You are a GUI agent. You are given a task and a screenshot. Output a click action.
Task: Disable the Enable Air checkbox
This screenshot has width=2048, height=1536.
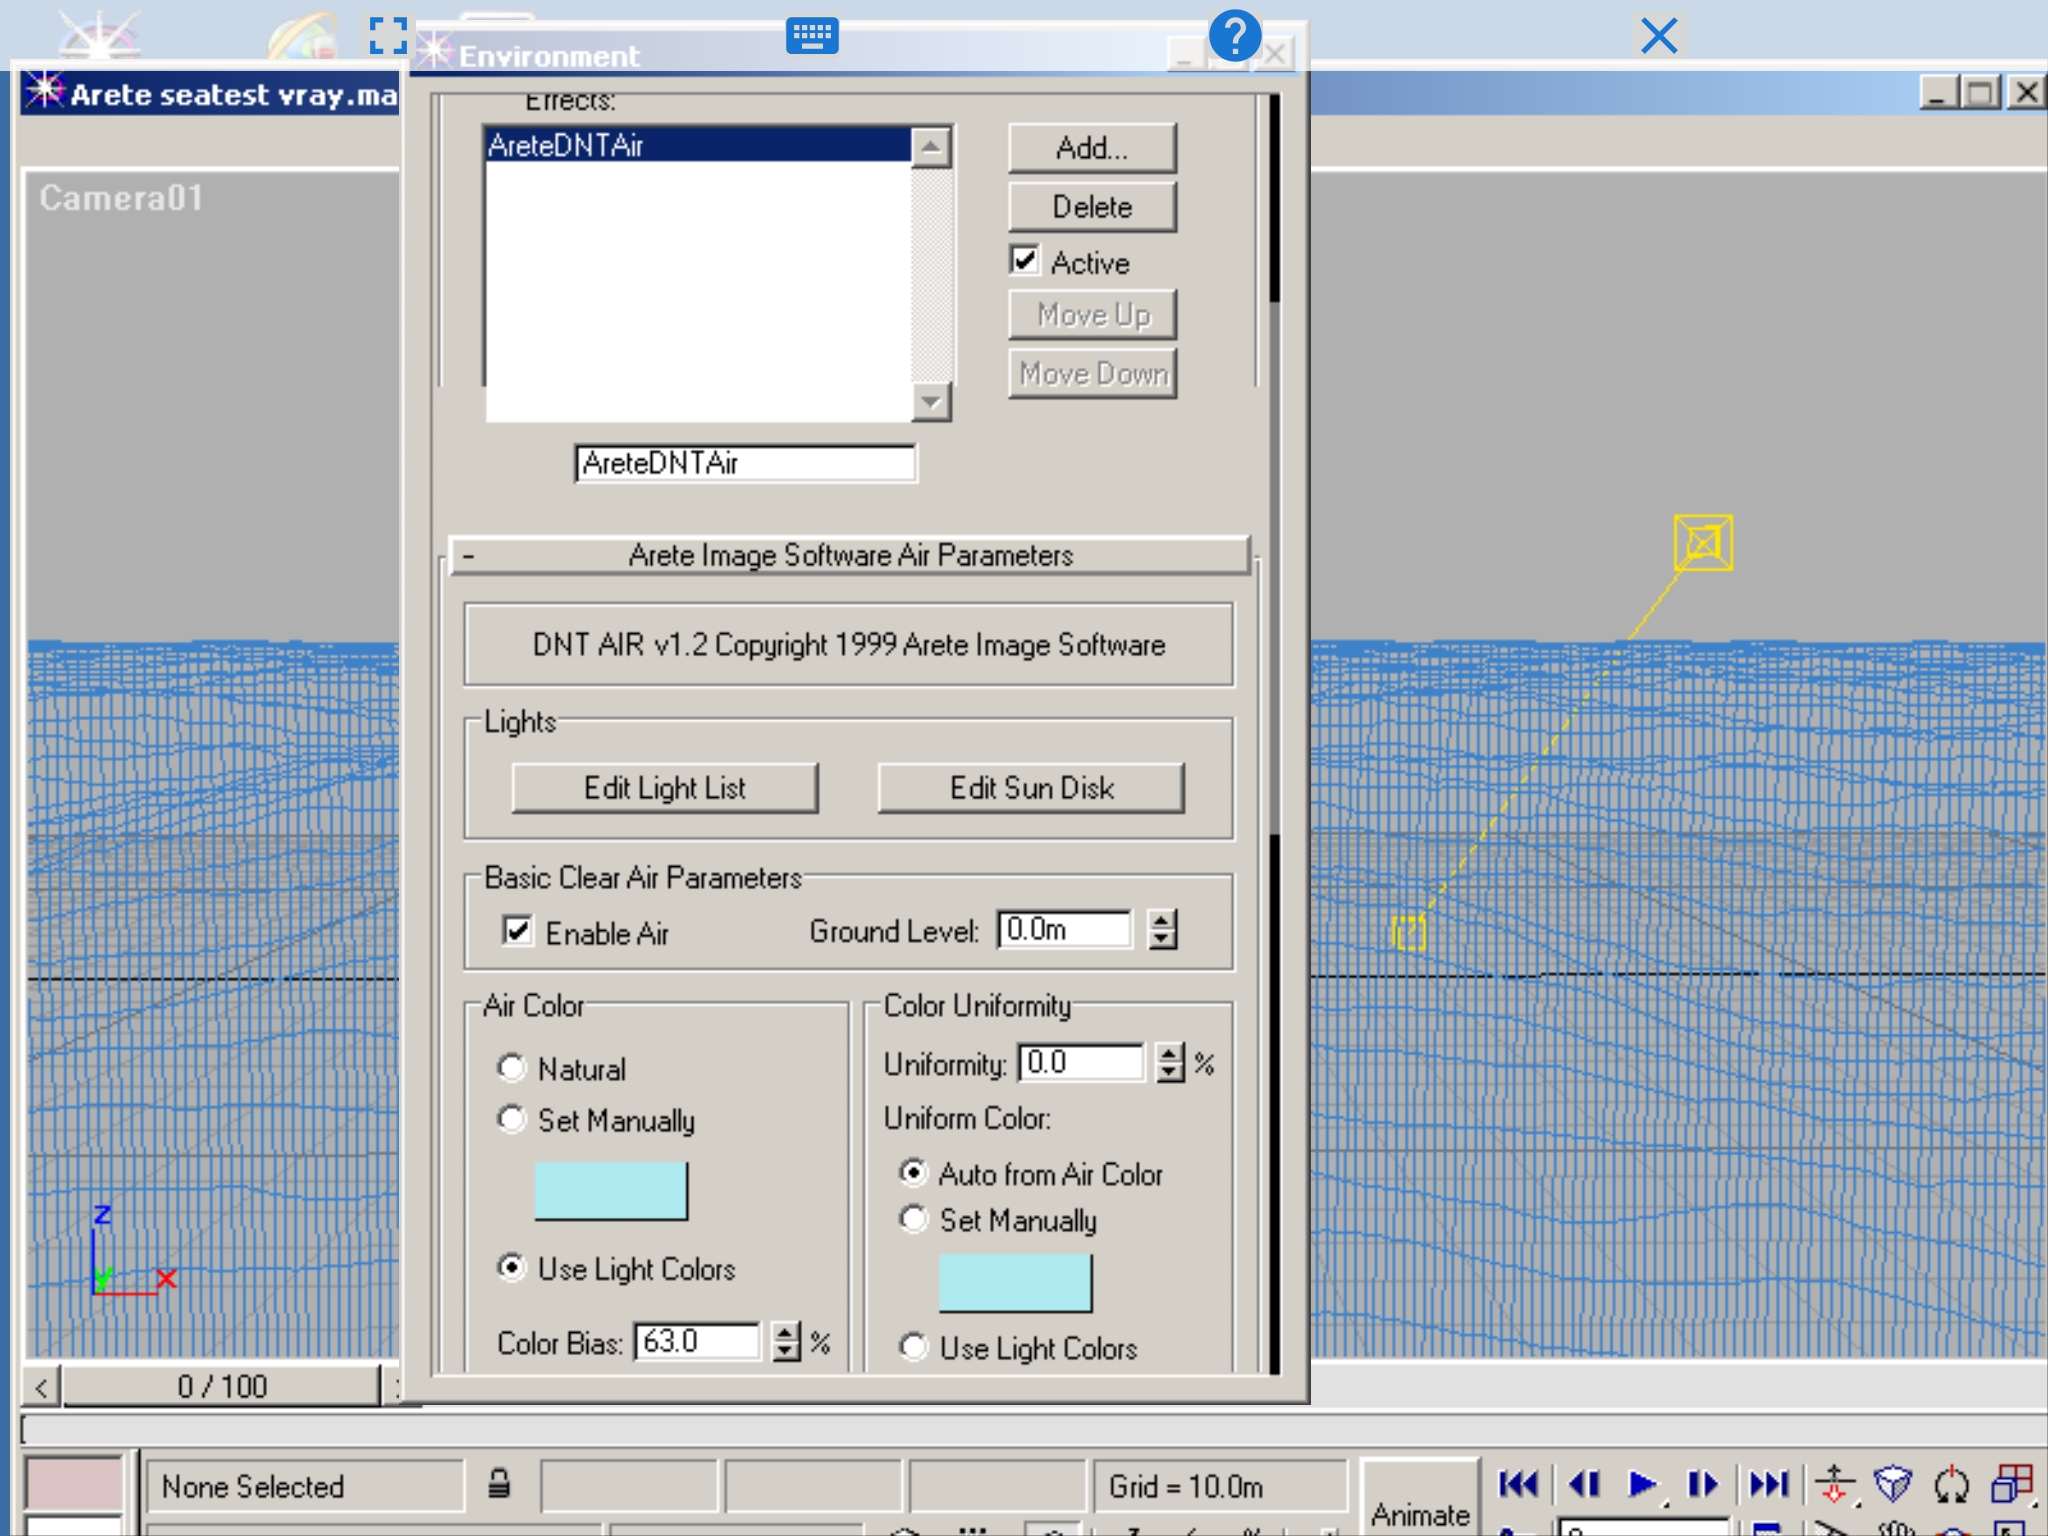[x=518, y=931]
